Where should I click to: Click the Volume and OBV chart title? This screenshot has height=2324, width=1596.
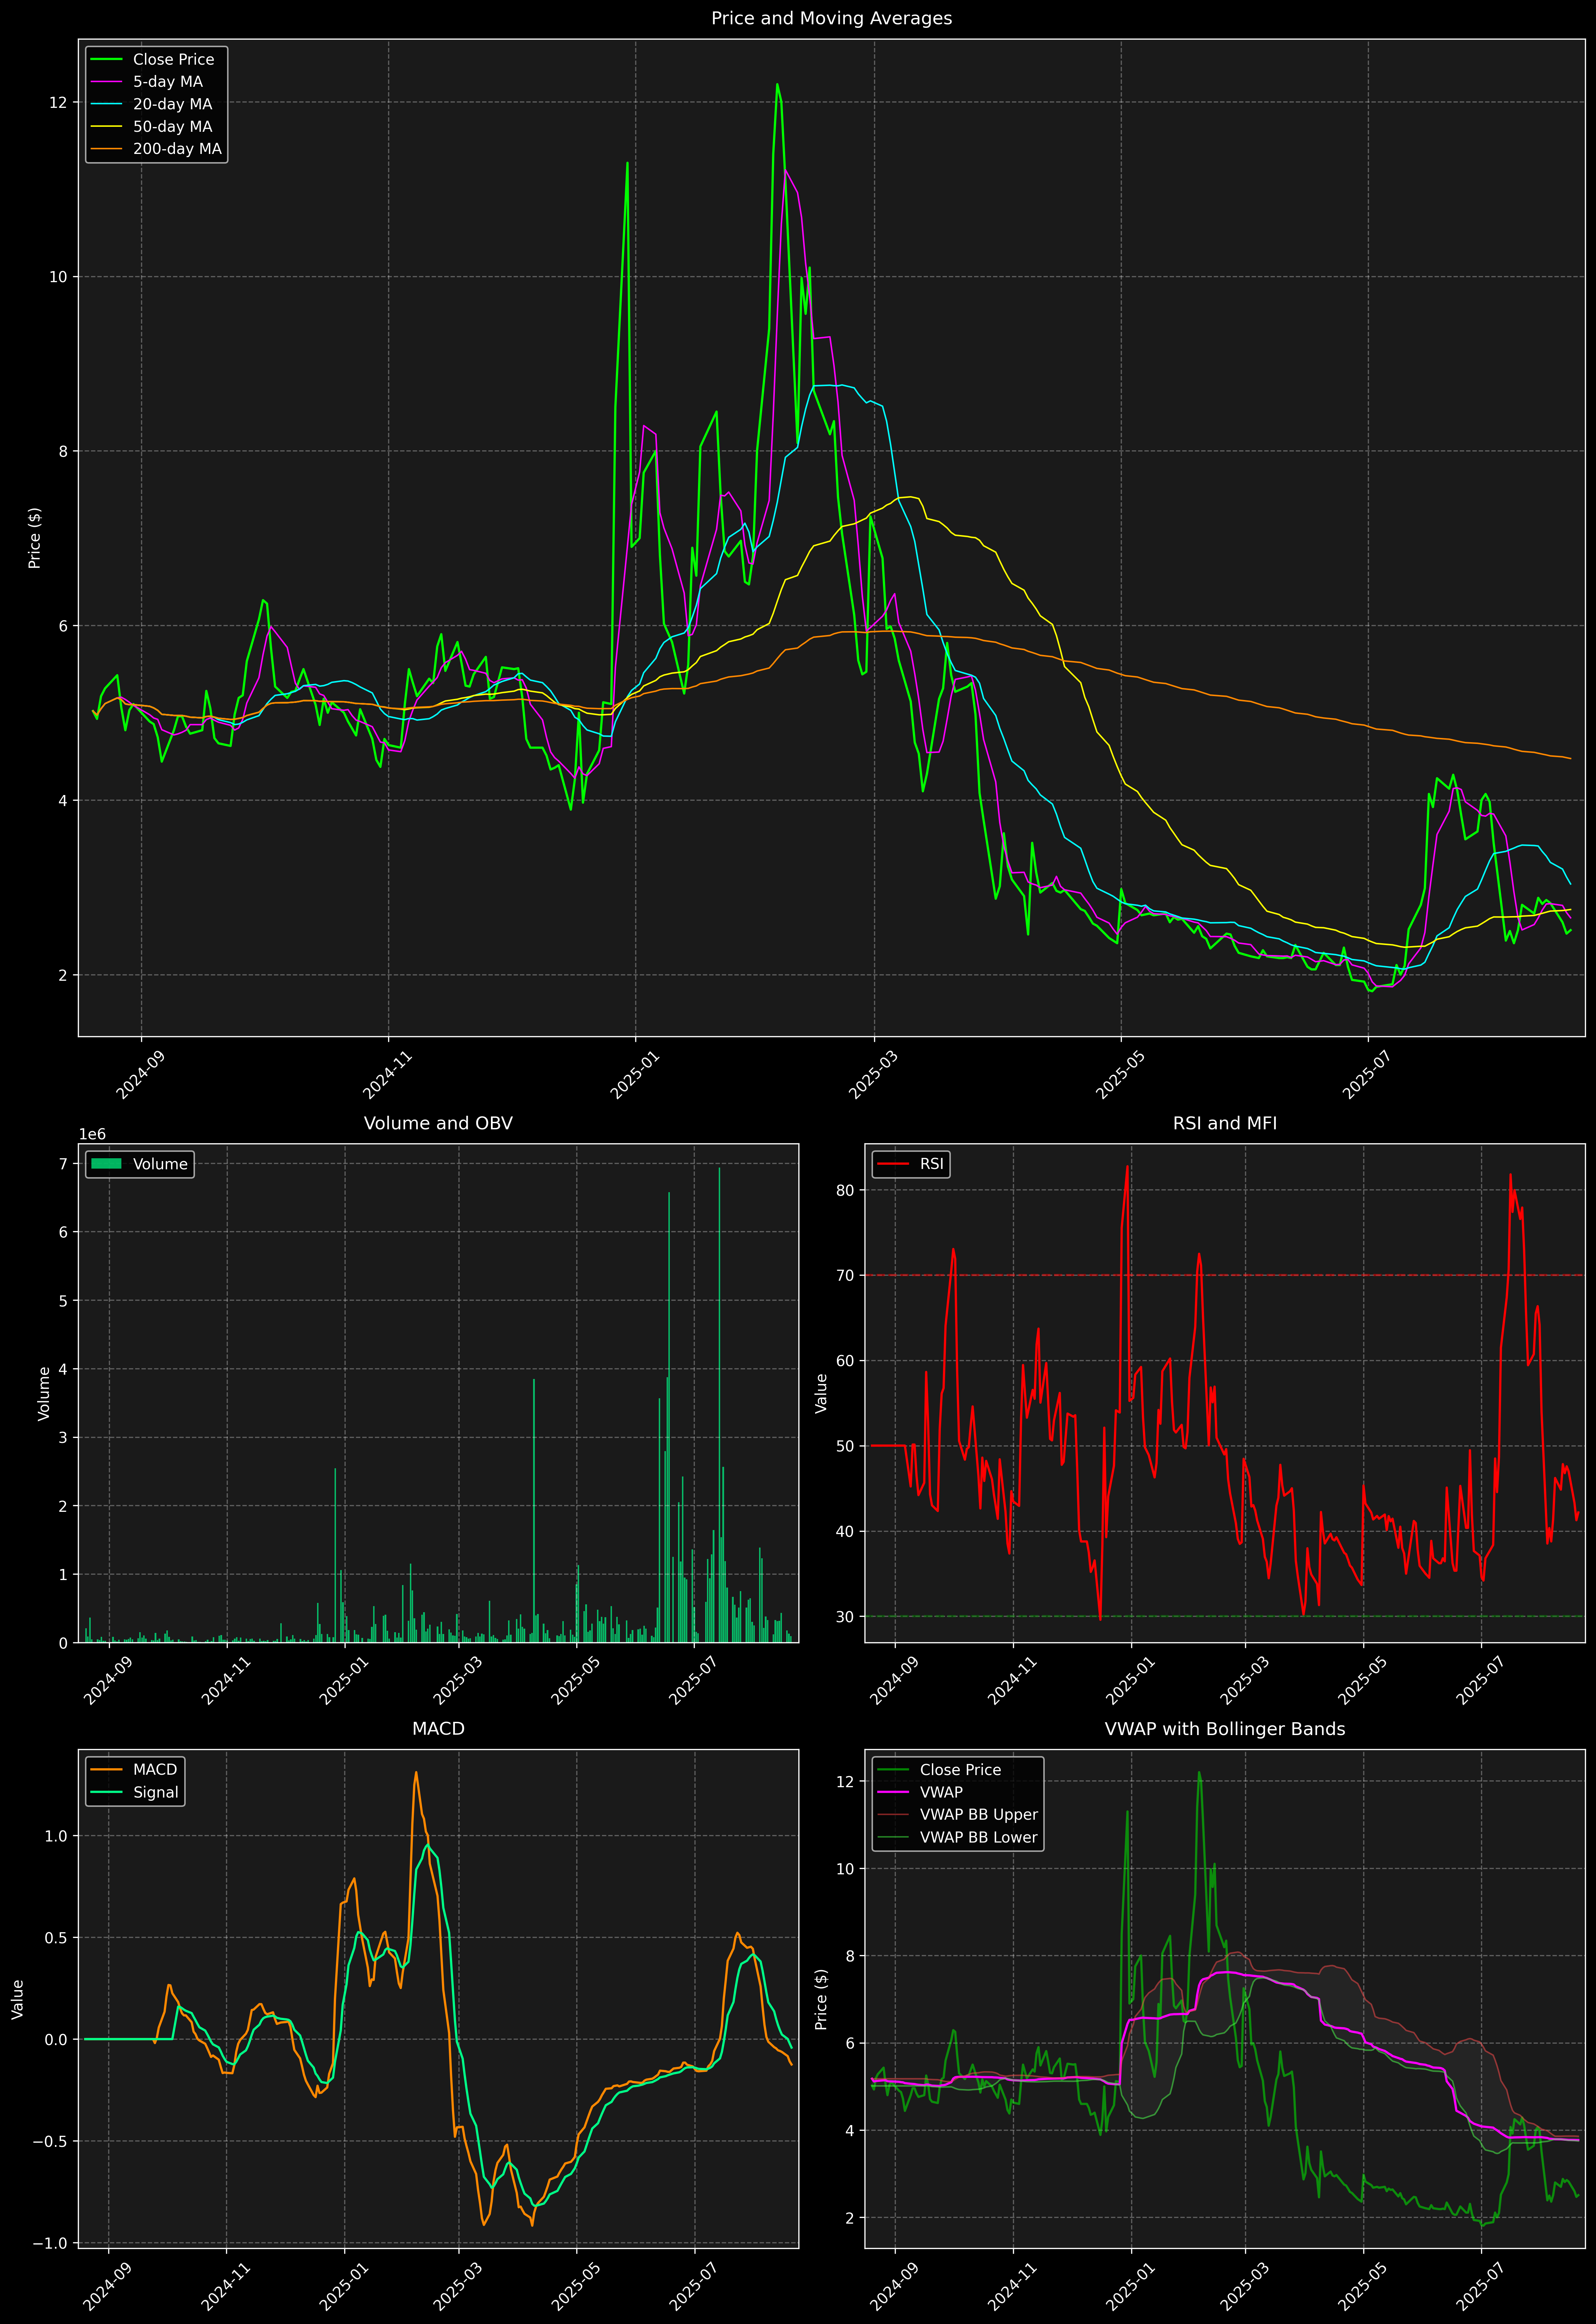pyautogui.click(x=438, y=1123)
